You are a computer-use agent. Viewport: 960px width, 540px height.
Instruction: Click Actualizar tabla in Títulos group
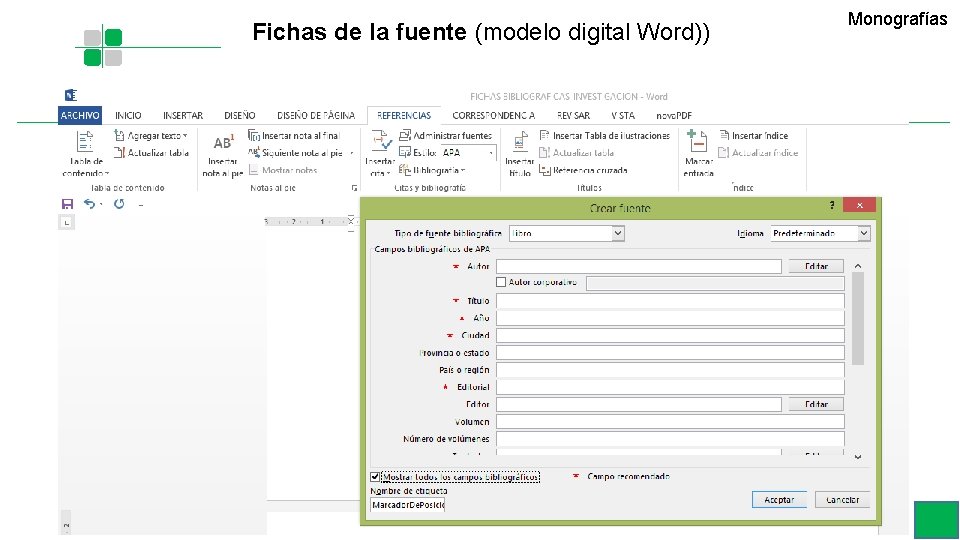[x=576, y=152]
